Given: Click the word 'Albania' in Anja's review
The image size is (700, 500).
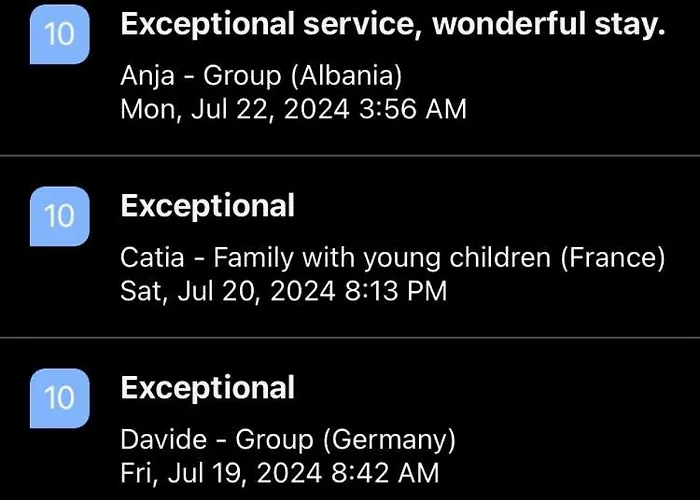Looking at the screenshot, I should pos(346,75).
